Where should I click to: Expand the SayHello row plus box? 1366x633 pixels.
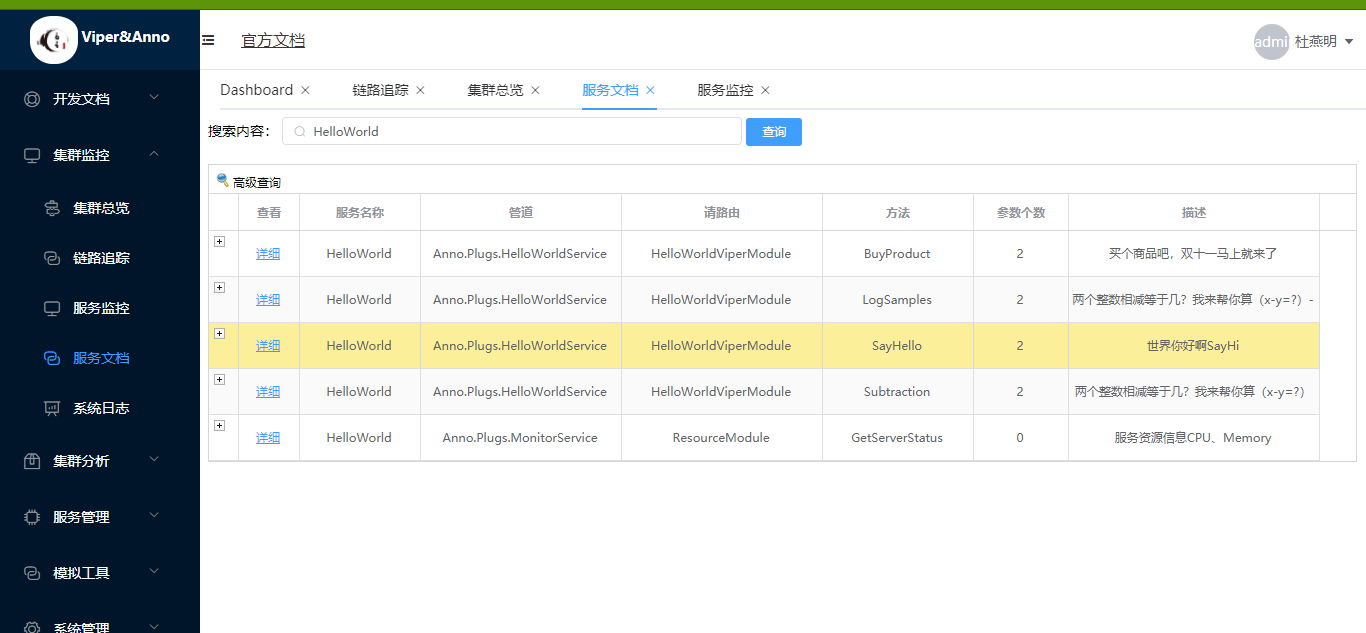(220, 333)
